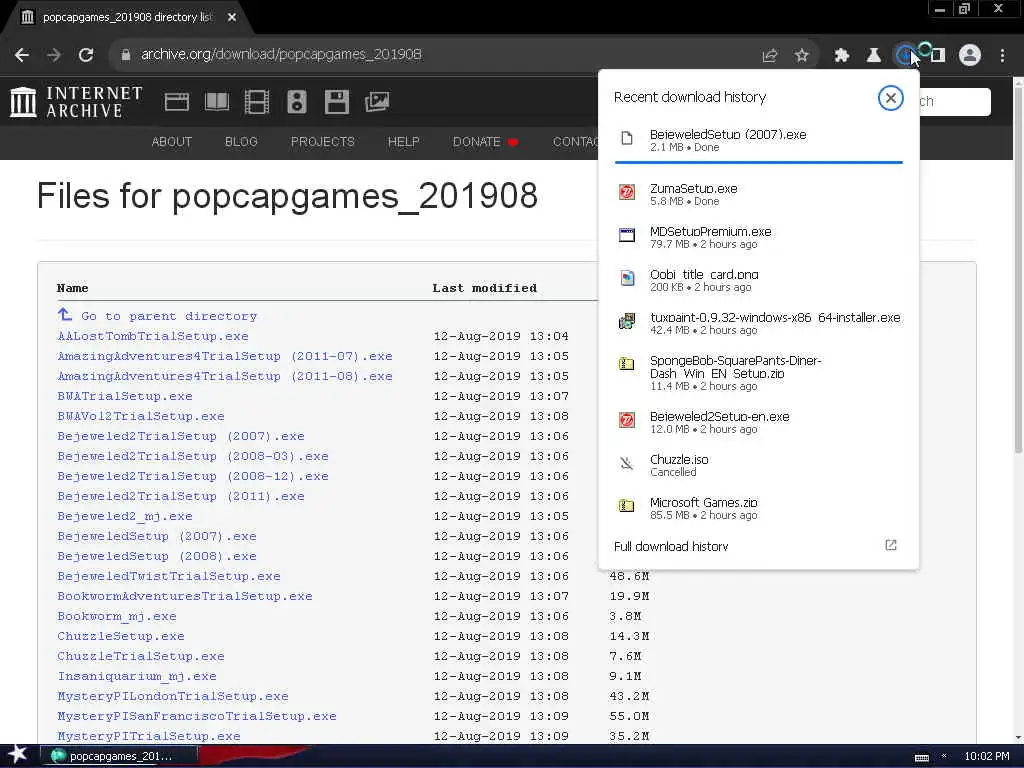
Task: Close the recent download history popup
Action: click(x=890, y=98)
